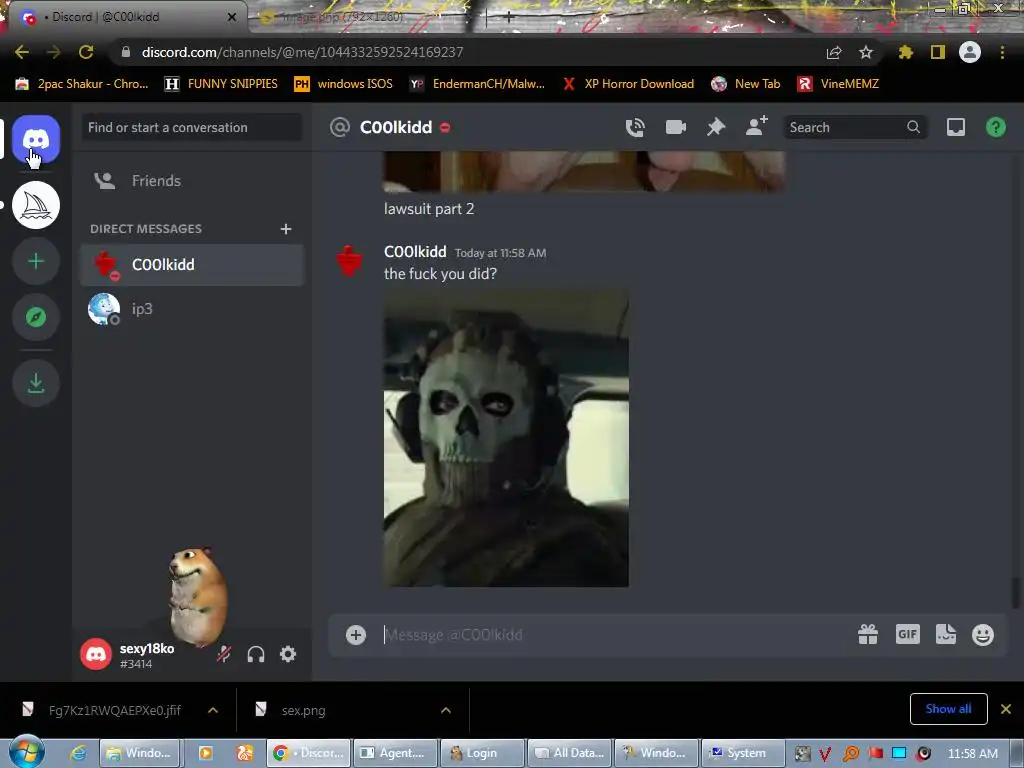The image size is (1024, 768).
Task: Open the skull mask image in chat
Action: point(506,439)
